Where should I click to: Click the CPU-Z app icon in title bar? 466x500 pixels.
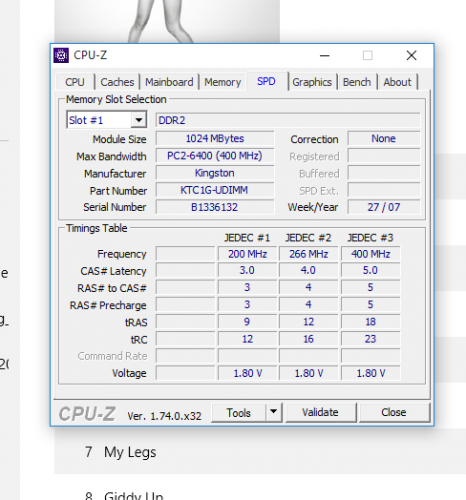click(x=61, y=55)
